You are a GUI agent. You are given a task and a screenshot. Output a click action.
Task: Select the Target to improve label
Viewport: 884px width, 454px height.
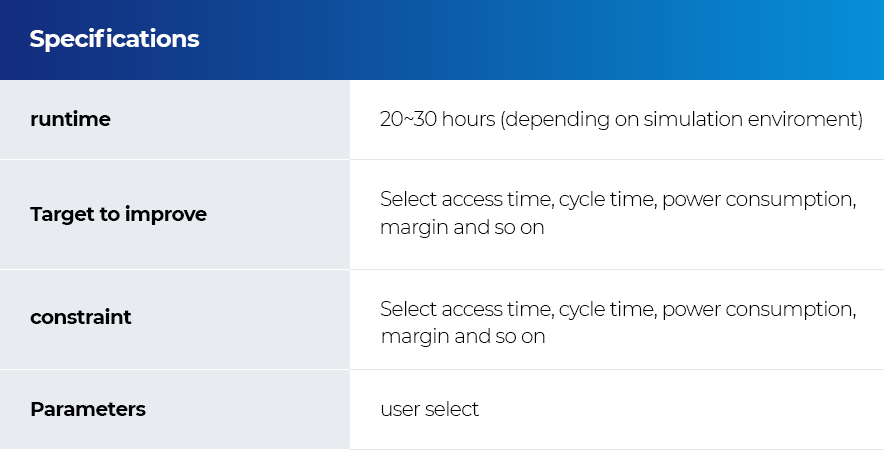(118, 214)
